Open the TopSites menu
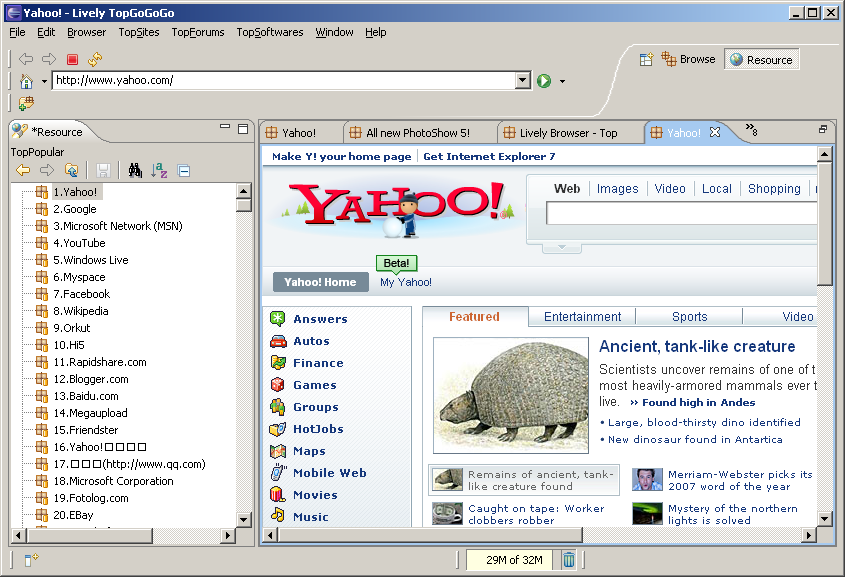Viewport: 845px width, 577px height. point(139,32)
